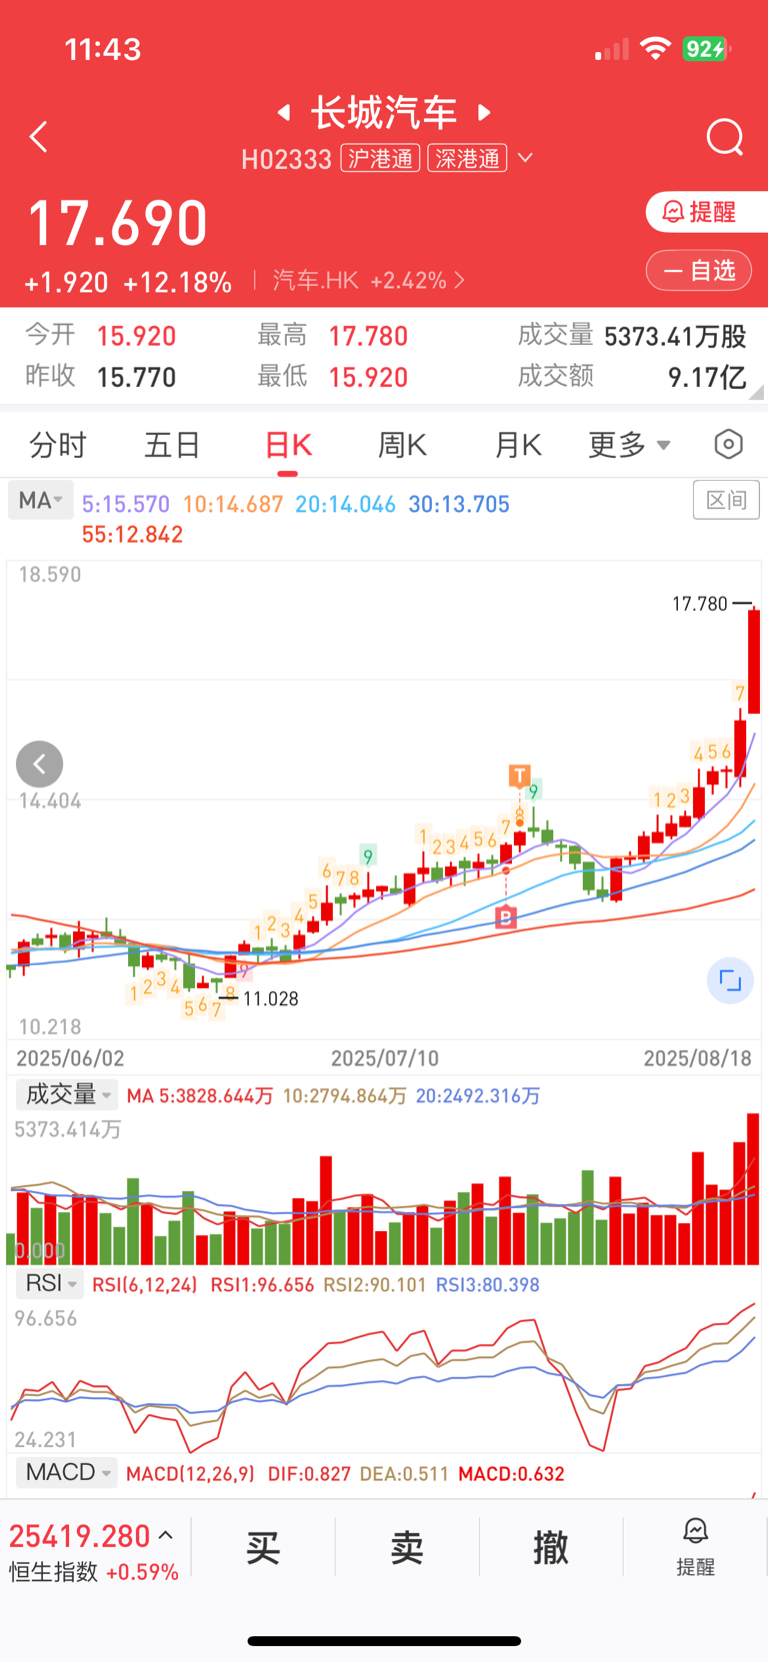Switch to 周K chart tab
Screen dimensions: 768x1663
402,445
